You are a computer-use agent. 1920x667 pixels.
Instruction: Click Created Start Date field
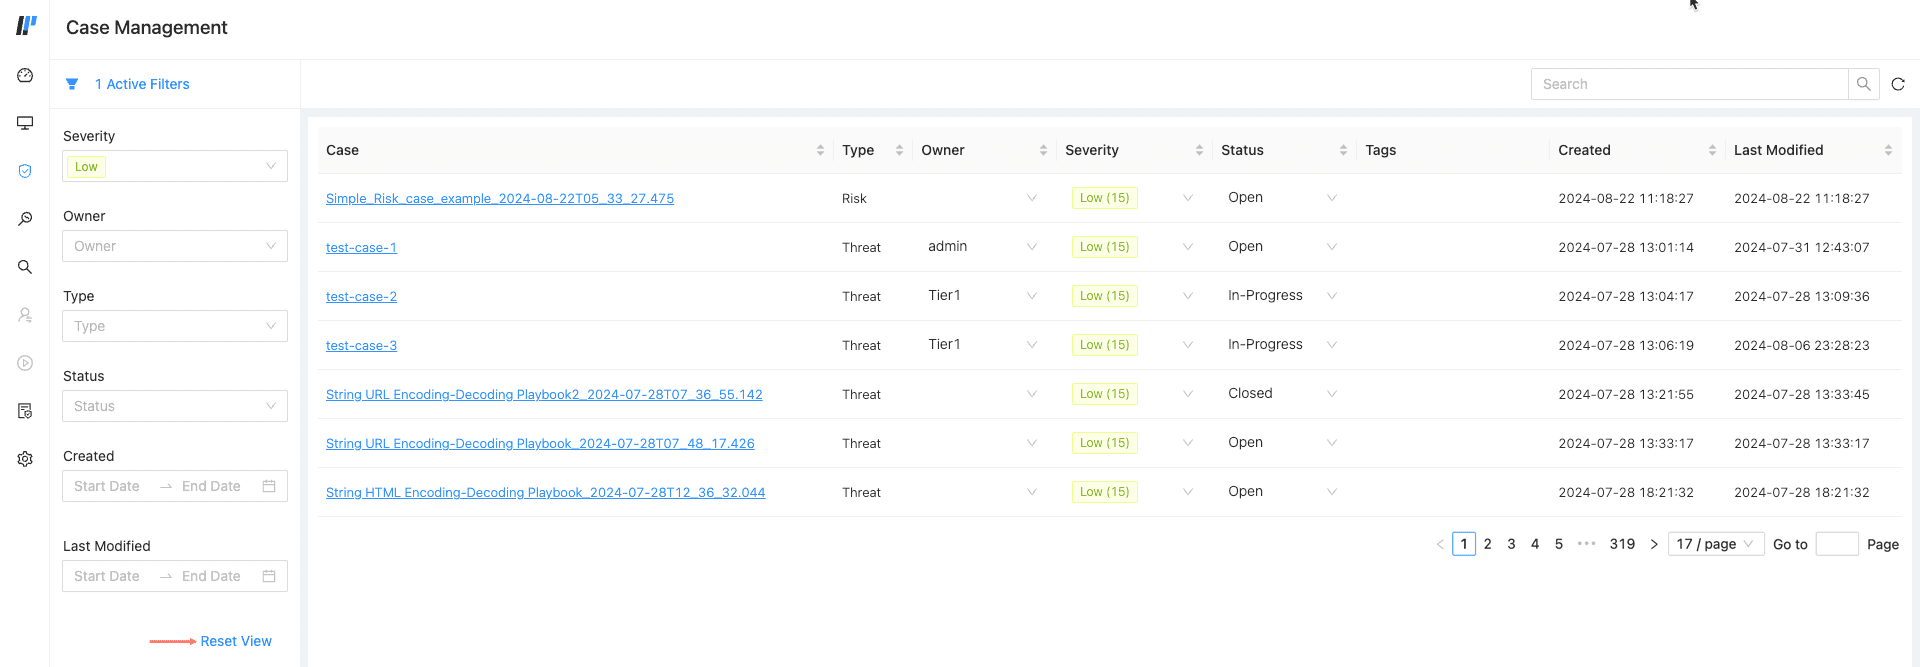107,486
